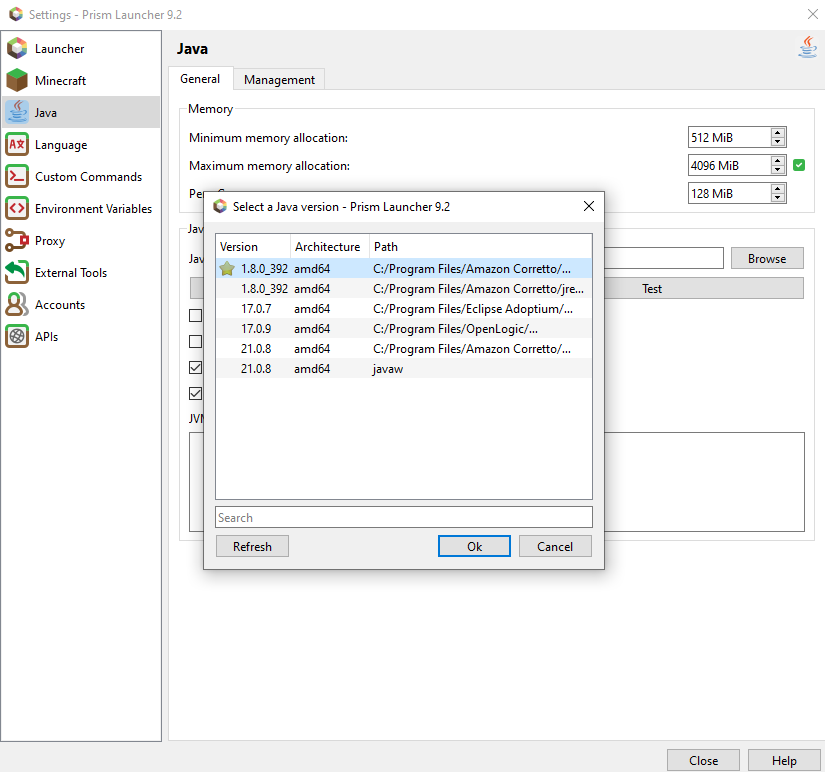Open Accounts settings icon
This screenshot has height=773, width=825.
tap(17, 305)
